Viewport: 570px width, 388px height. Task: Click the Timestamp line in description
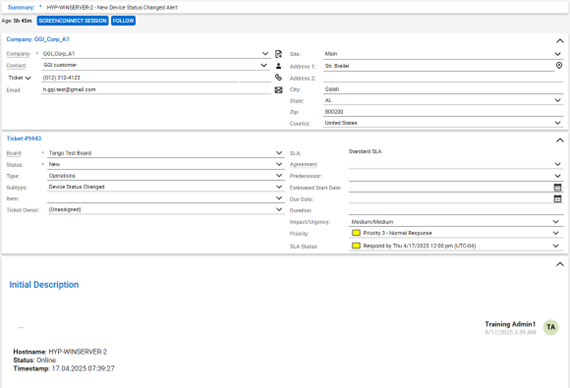64,368
